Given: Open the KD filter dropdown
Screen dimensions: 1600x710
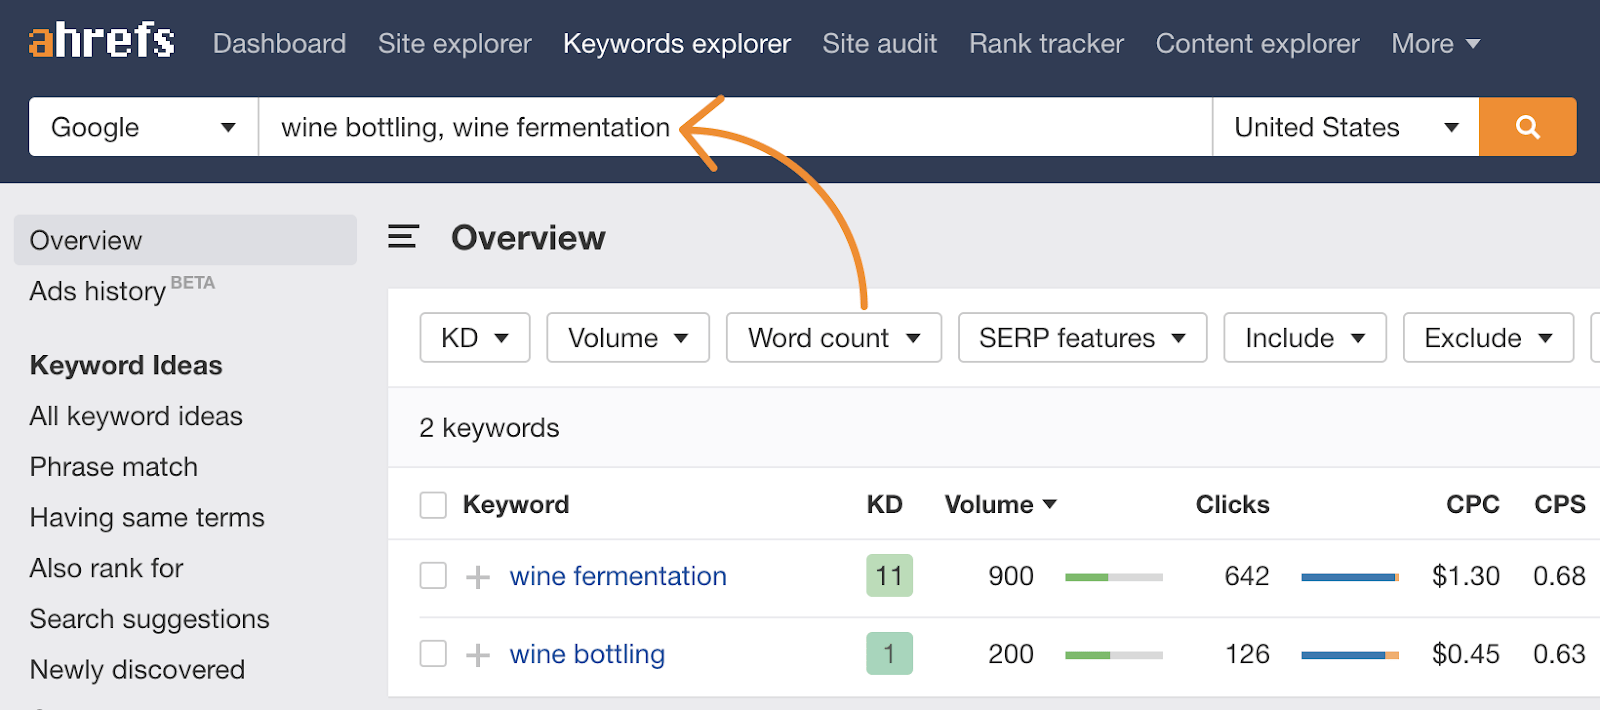Looking at the screenshot, I should tap(475, 338).
